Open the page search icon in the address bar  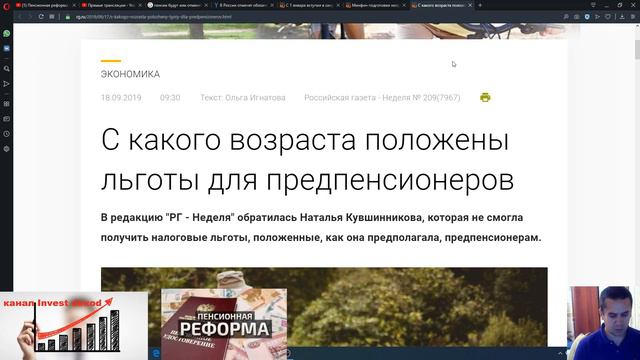click(x=566, y=17)
